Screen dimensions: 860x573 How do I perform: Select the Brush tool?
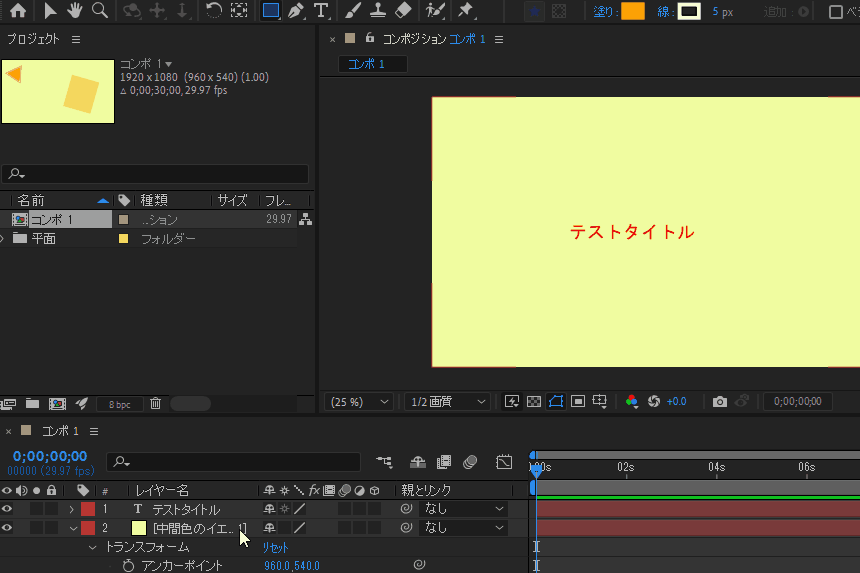pyautogui.click(x=353, y=10)
